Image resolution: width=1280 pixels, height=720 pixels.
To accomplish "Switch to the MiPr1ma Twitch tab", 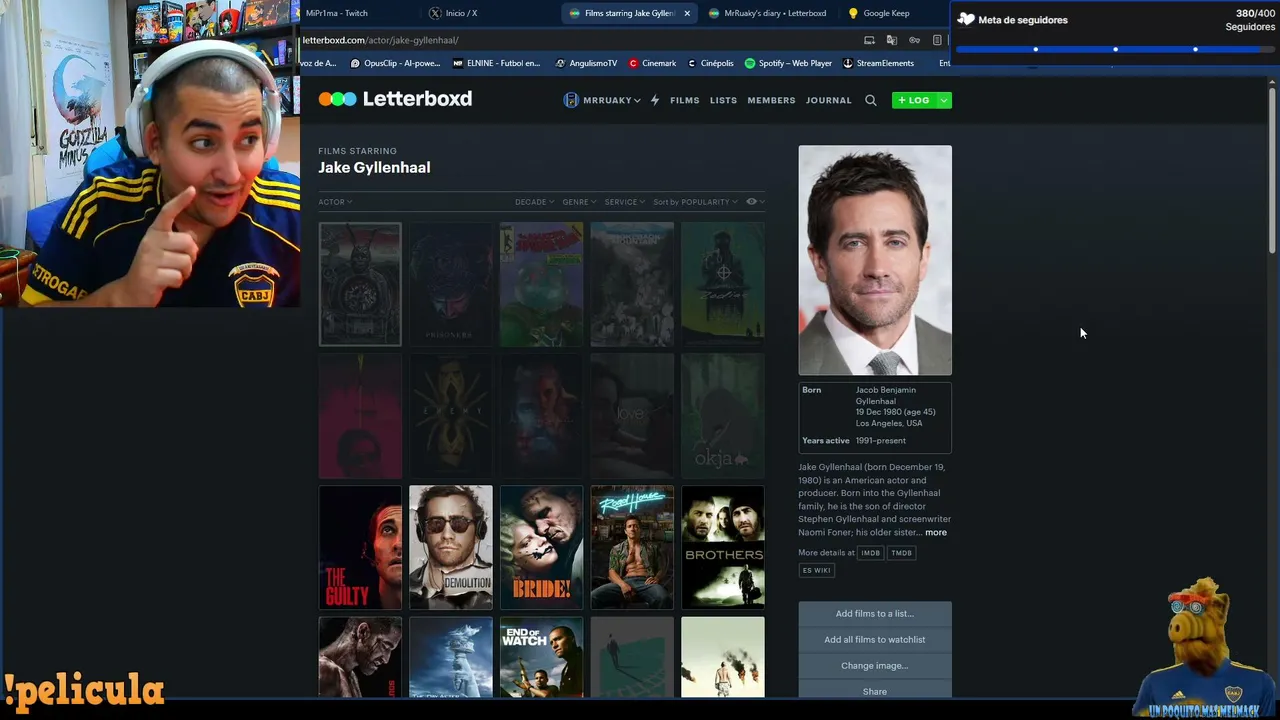I will pyautogui.click(x=336, y=13).
